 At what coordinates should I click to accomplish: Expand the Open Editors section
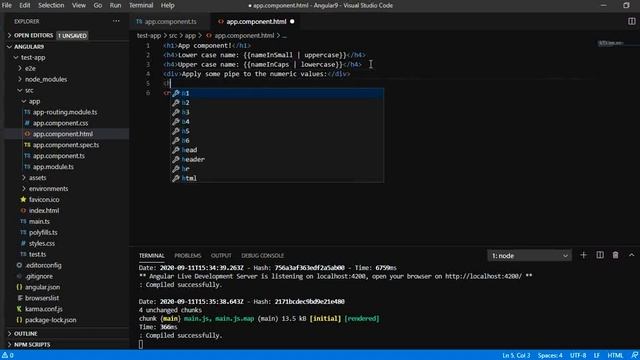click(67, 36)
